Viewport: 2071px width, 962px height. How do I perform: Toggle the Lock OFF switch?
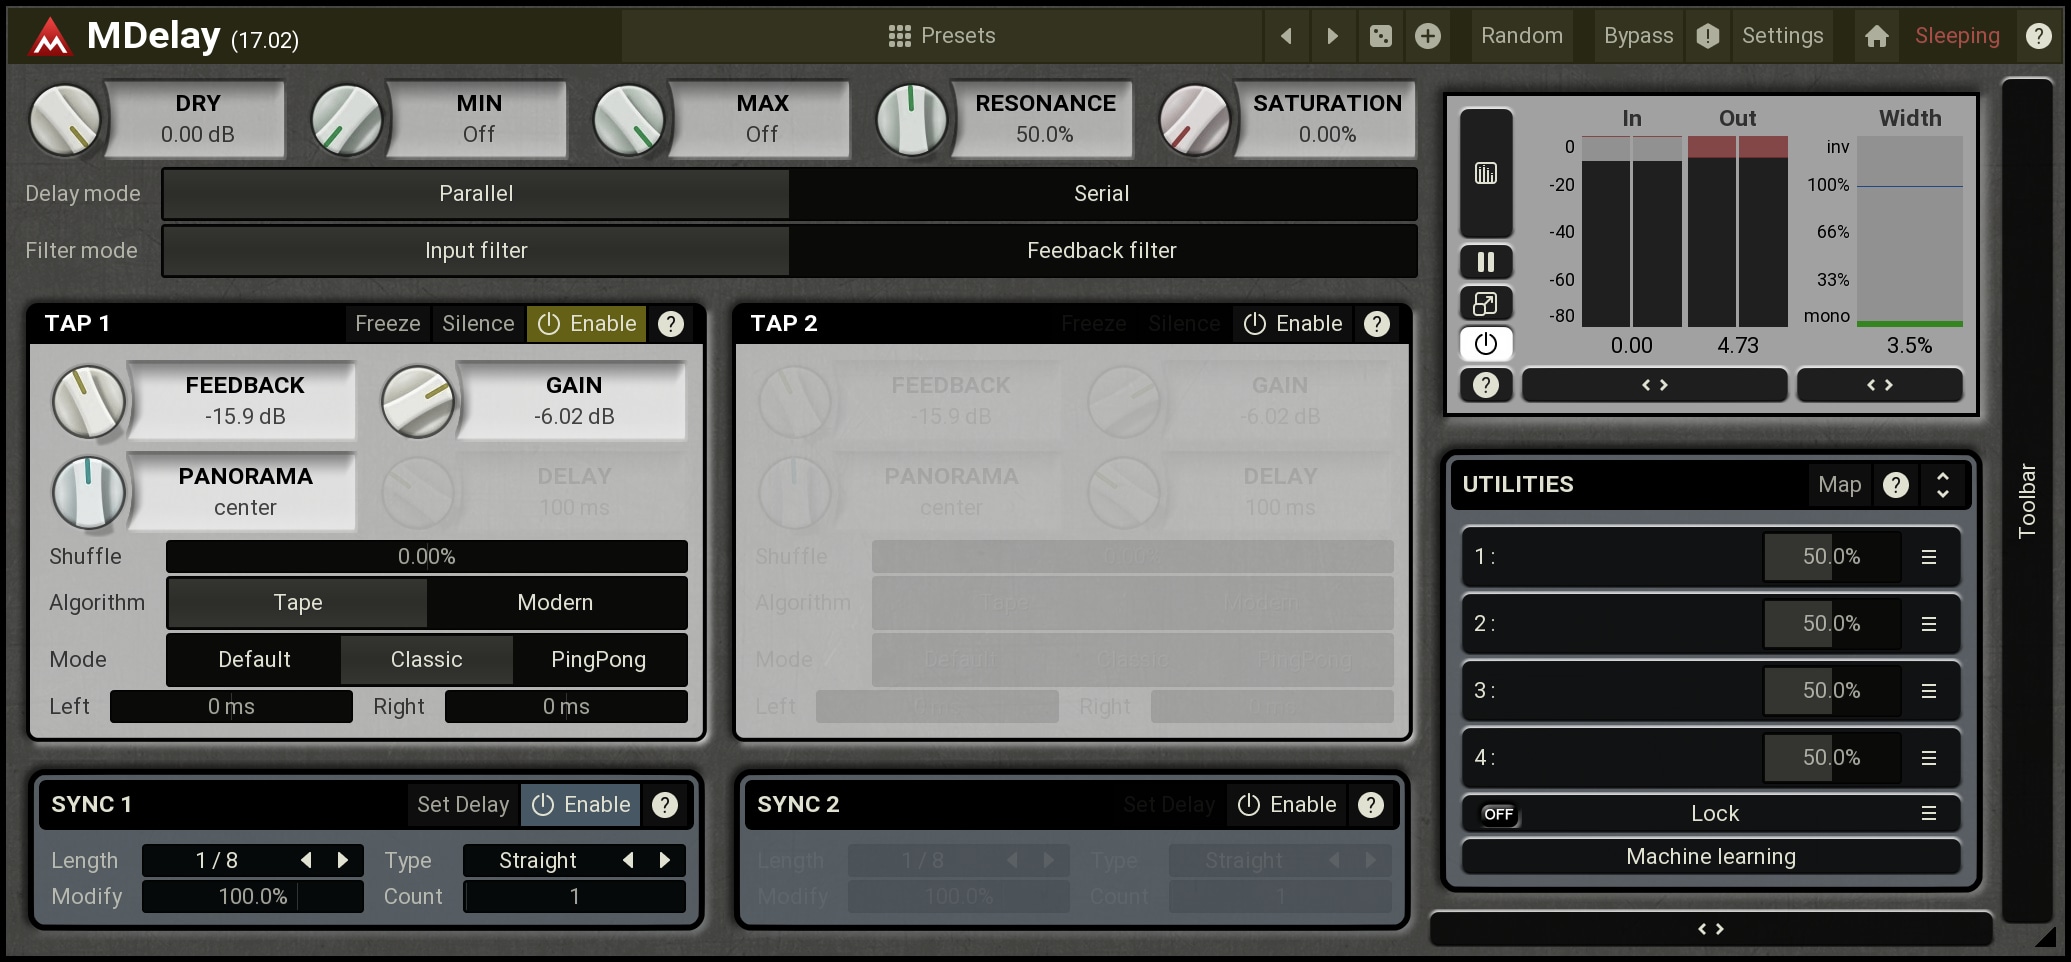click(x=1498, y=814)
